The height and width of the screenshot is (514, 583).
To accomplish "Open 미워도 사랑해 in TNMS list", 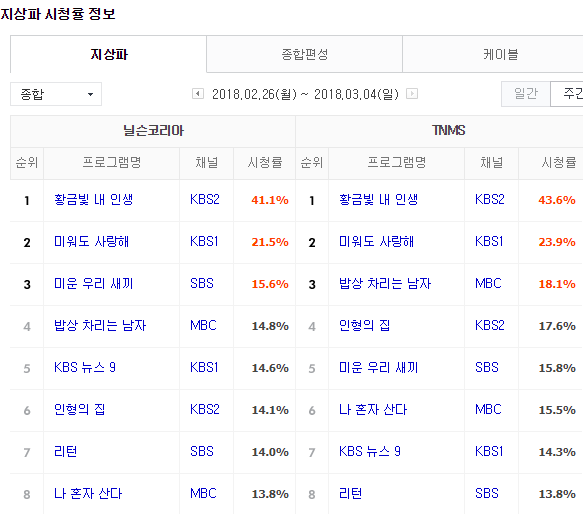I will click(376, 242).
